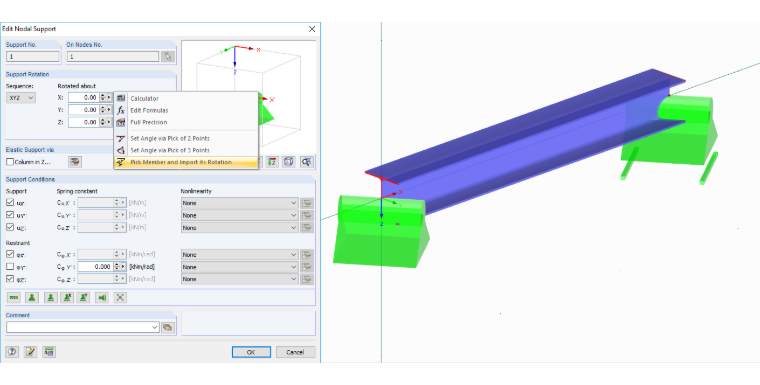The width and height of the screenshot is (760, 385).
Task: Open nonlinearity settings icon for φY' row
Action: click(306, 267)
